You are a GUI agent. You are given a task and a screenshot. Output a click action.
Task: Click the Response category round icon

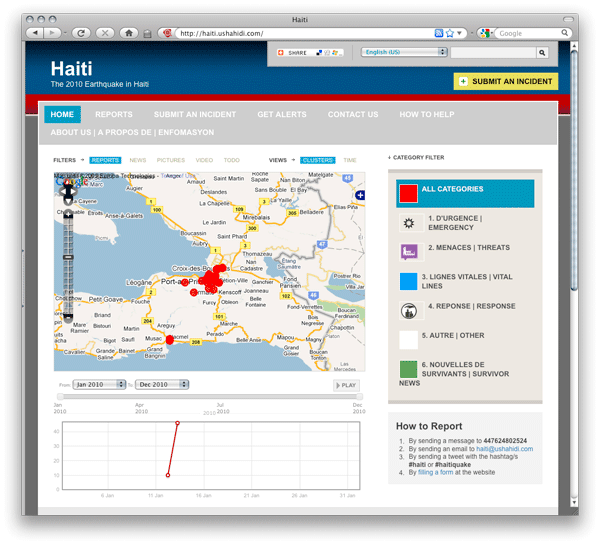click(409, 310)
